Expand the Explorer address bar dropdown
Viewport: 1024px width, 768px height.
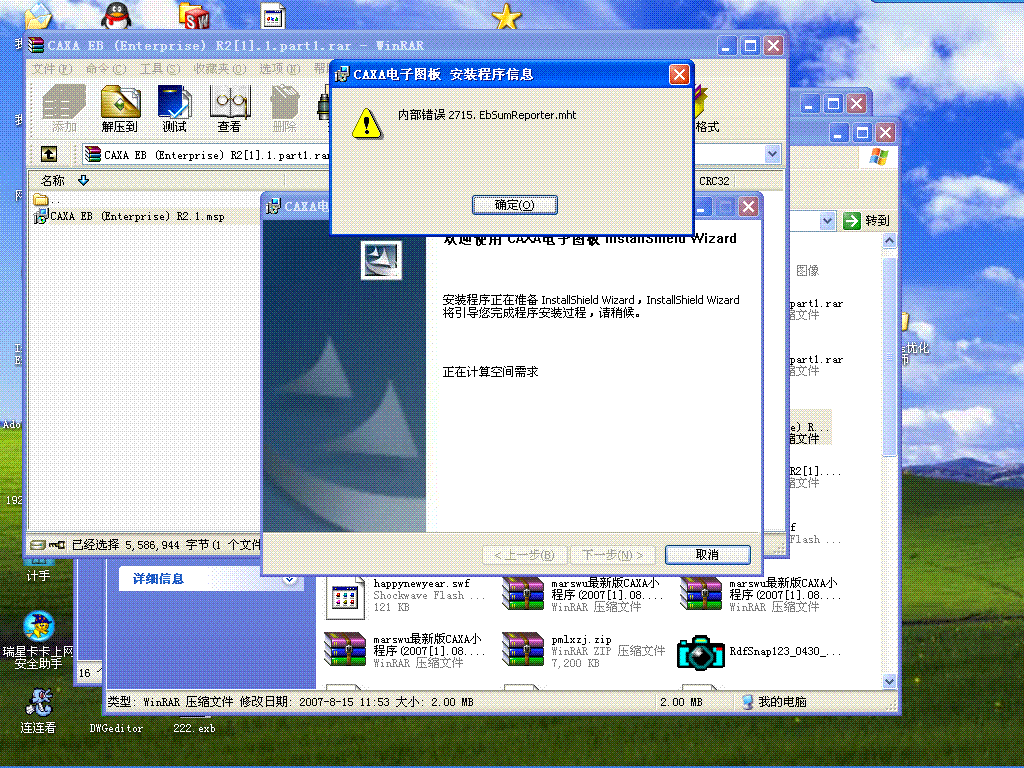coord(827,221)
